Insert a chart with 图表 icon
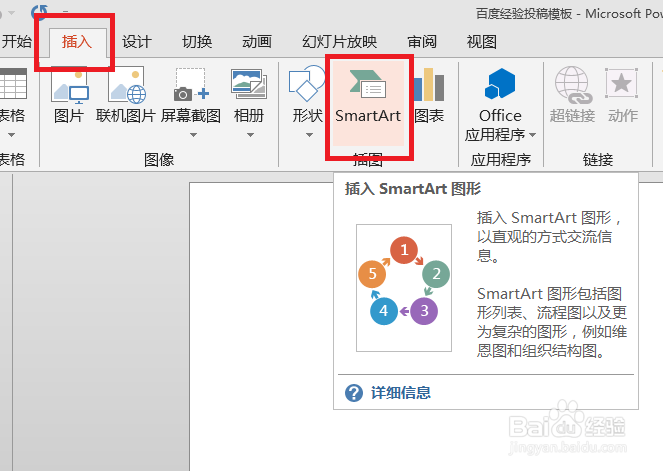The width and height of the screenshot is (663, 471). point(429,85)
